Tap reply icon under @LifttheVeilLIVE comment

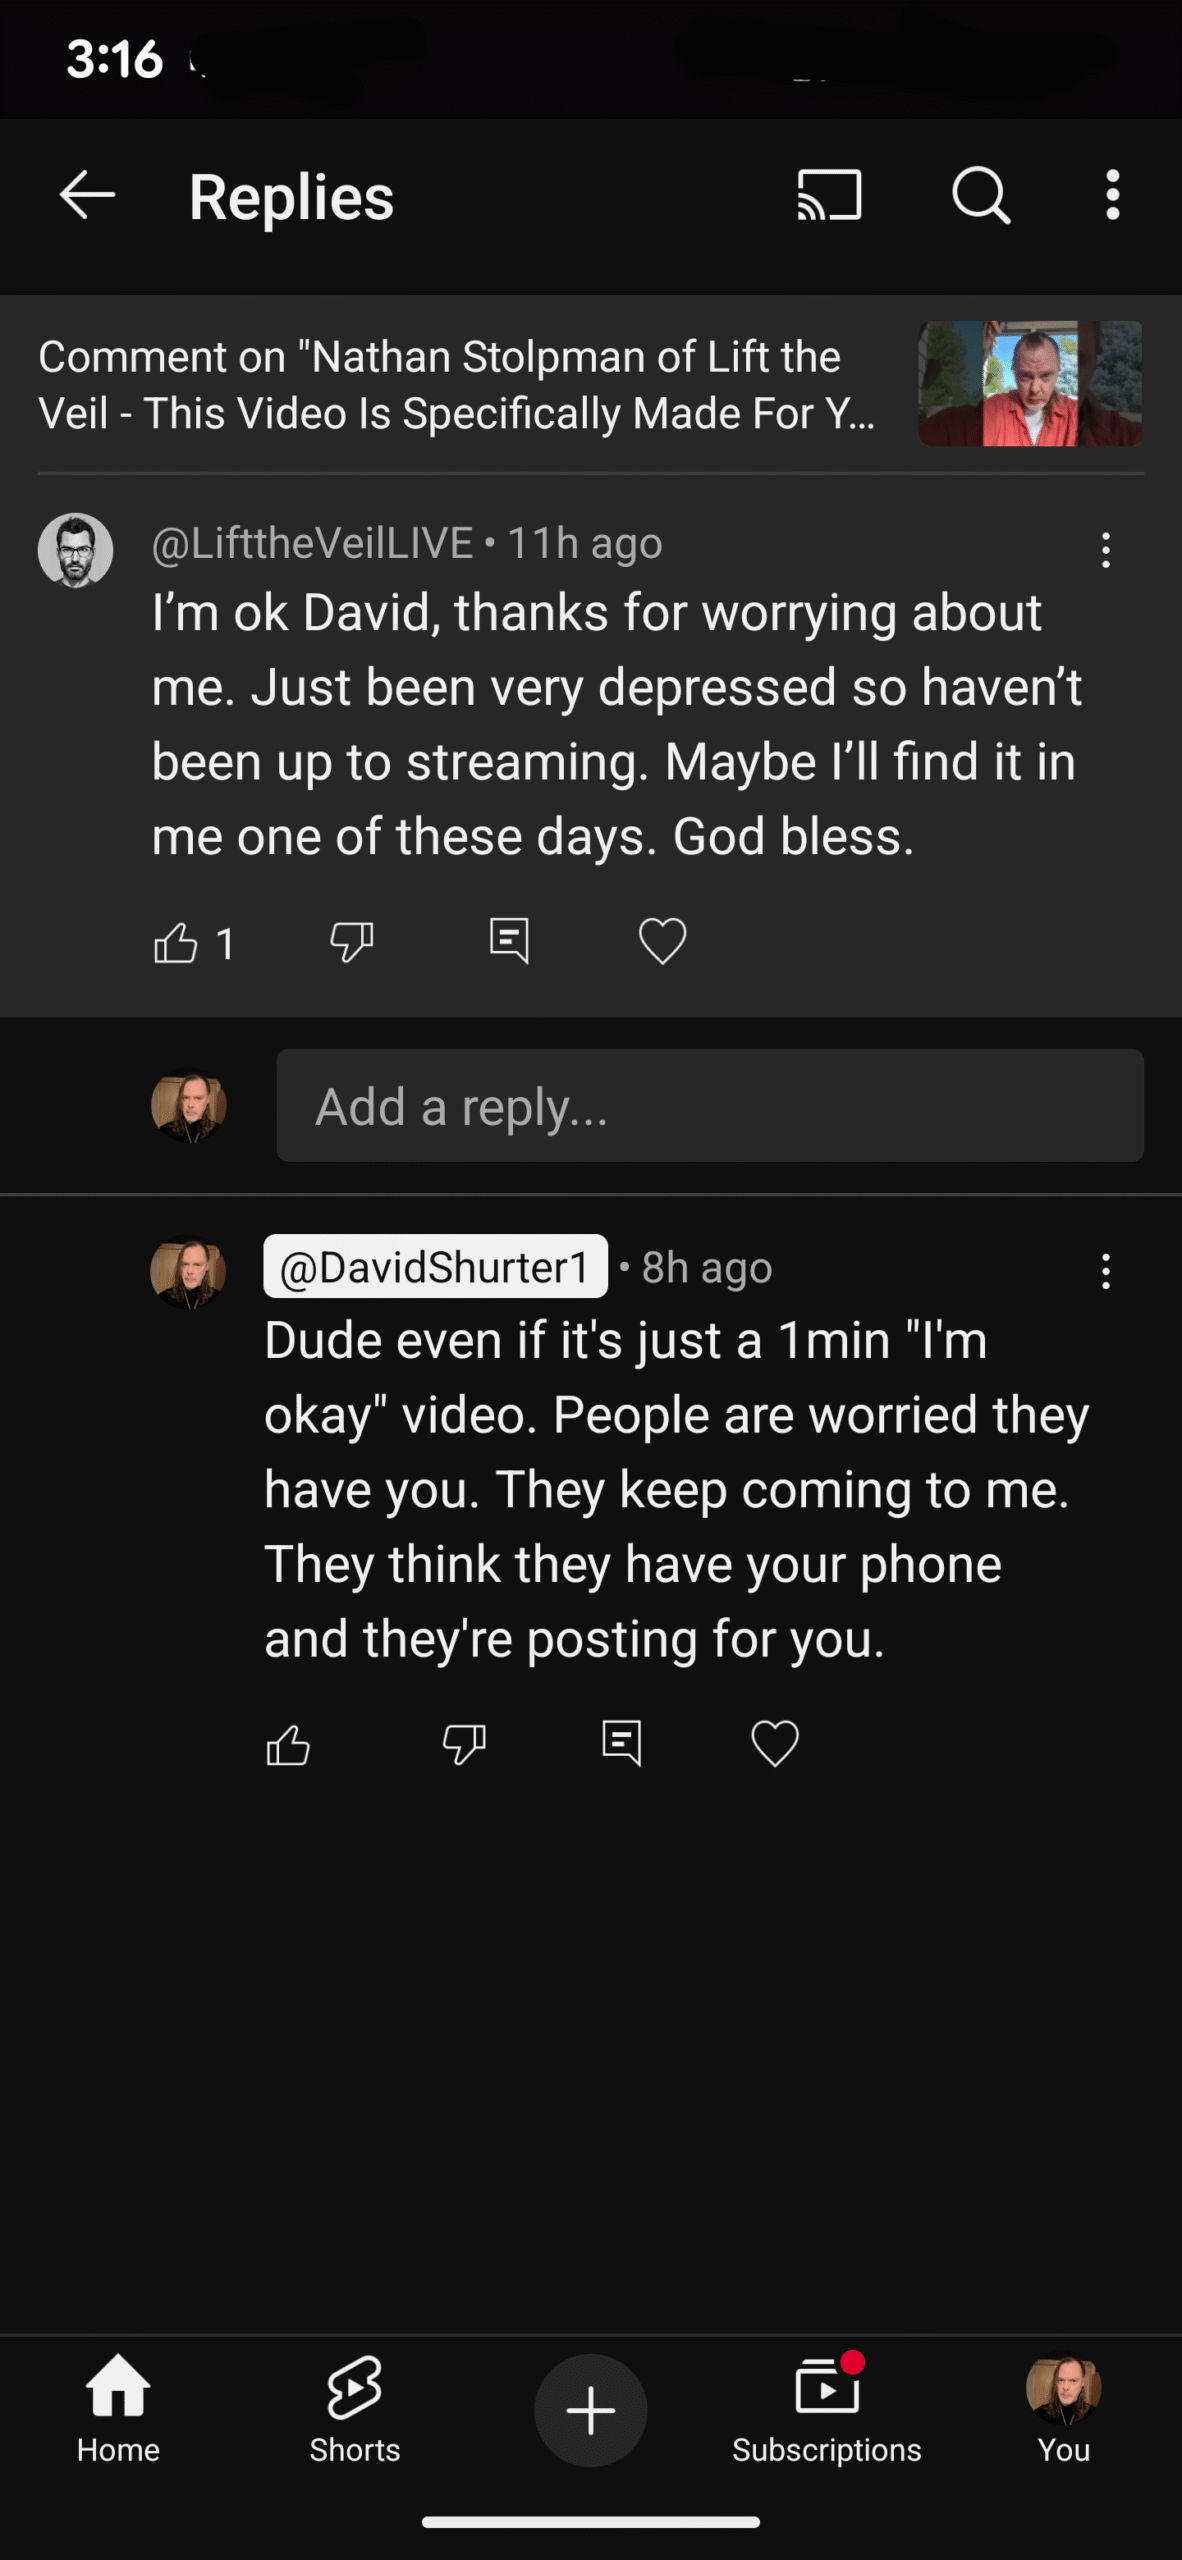[509, 942]
